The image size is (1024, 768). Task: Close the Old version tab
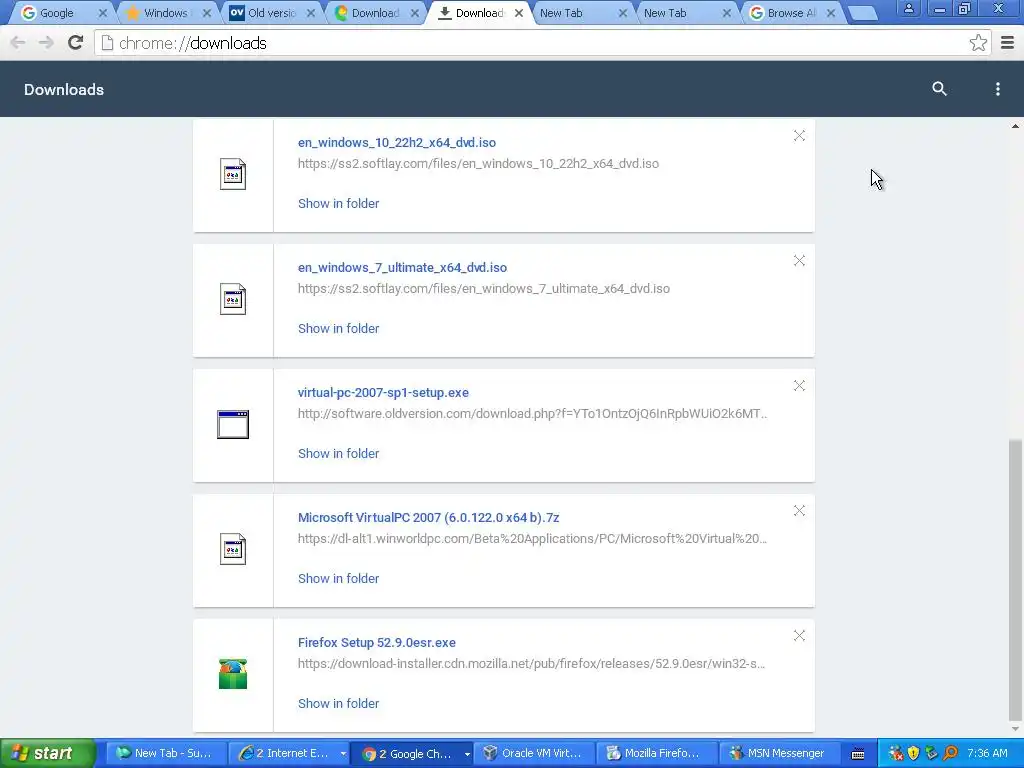[311, 13]
